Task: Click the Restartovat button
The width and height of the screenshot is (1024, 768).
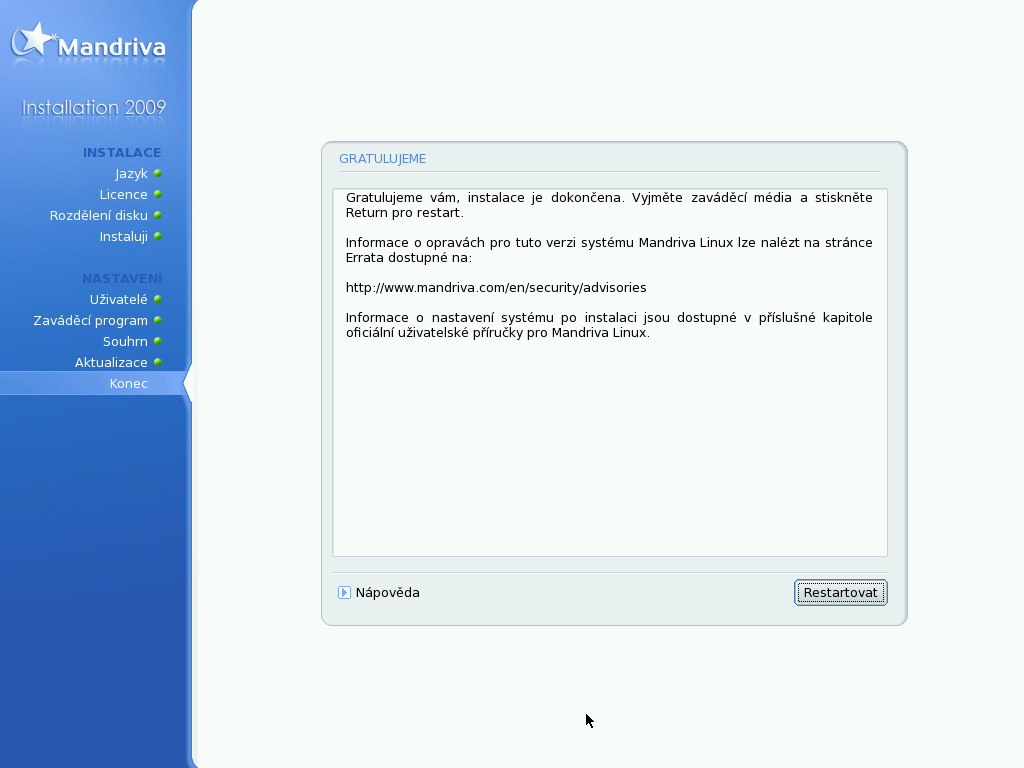Action: tap(840, 592)
